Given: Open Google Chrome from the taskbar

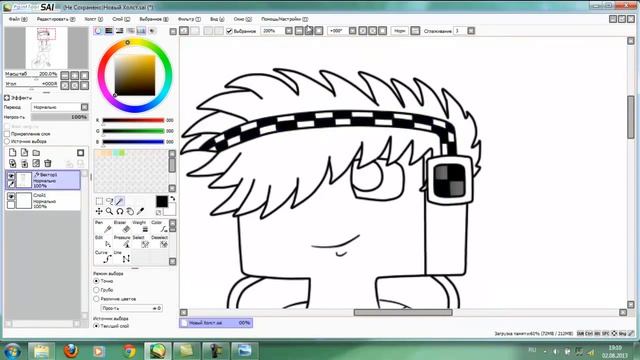Looking at the screenshot, I should coord(129,351).
